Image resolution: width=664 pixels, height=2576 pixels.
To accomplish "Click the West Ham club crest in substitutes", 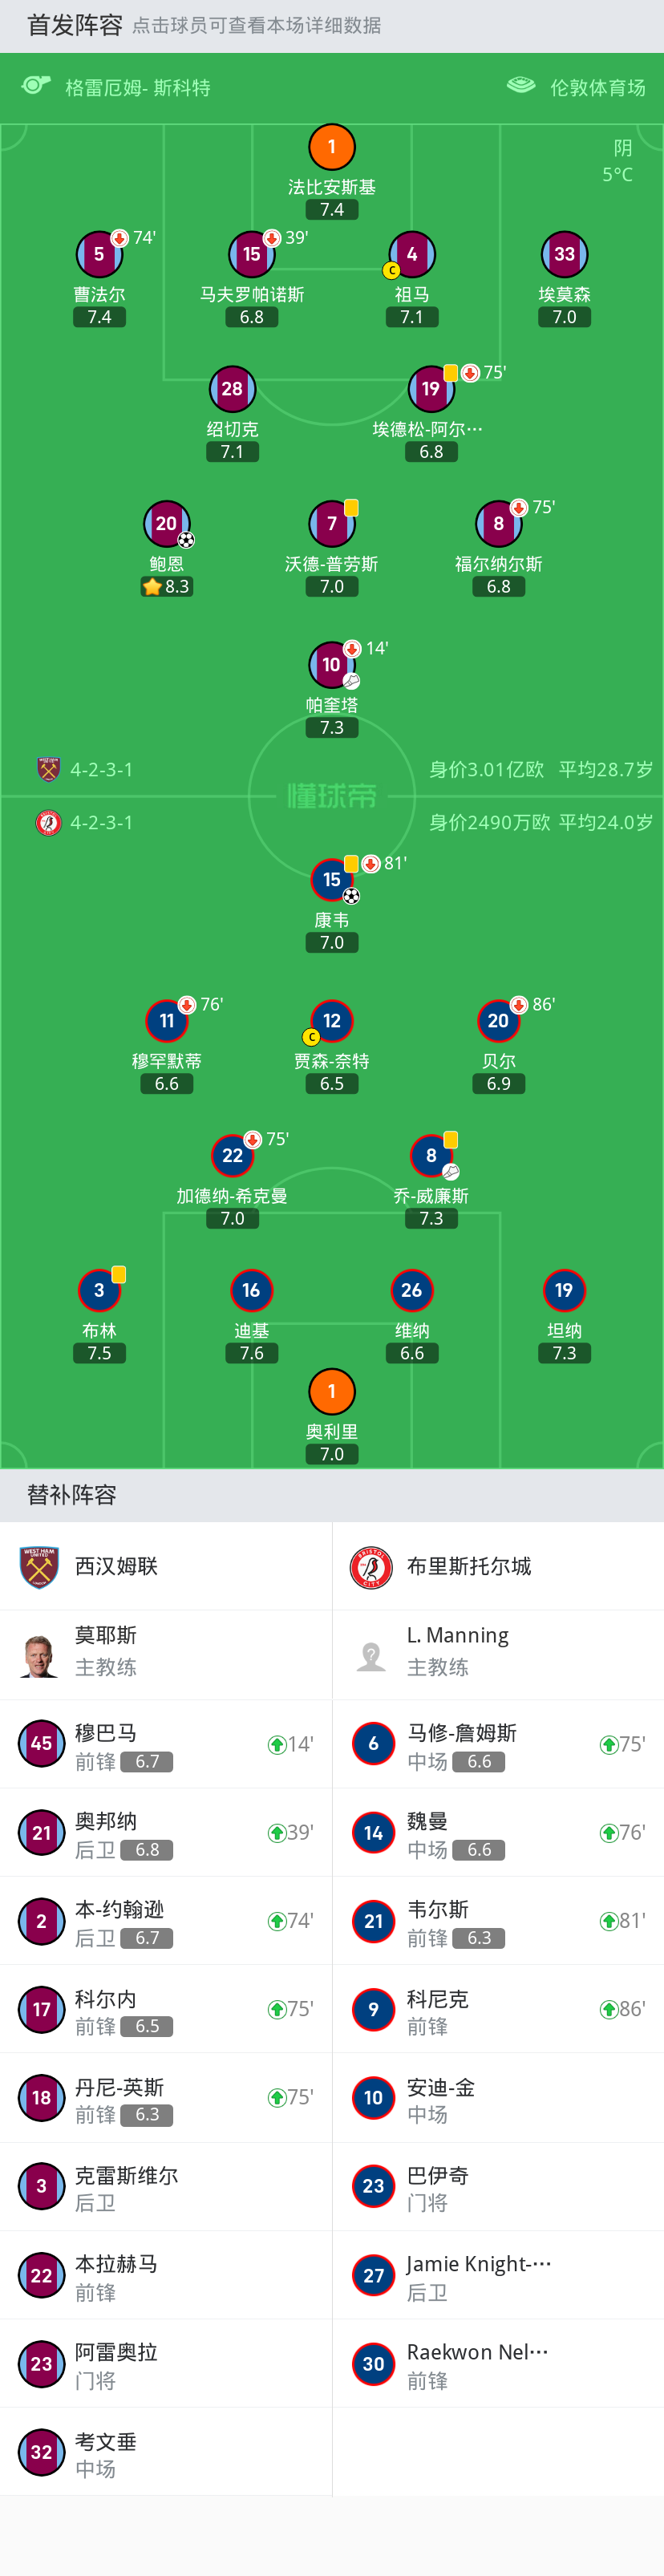I will click(x=40, y=1566).
